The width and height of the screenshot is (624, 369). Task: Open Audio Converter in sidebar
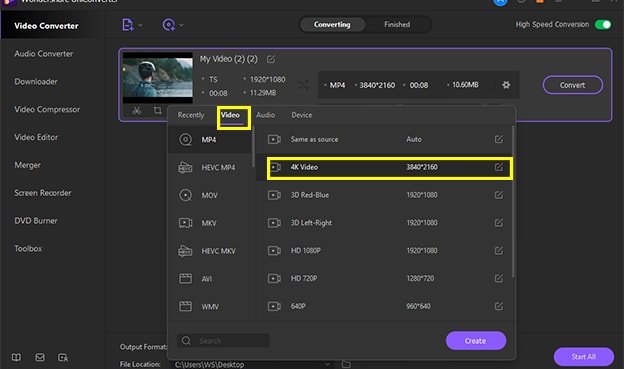click(x=44, y=54)
